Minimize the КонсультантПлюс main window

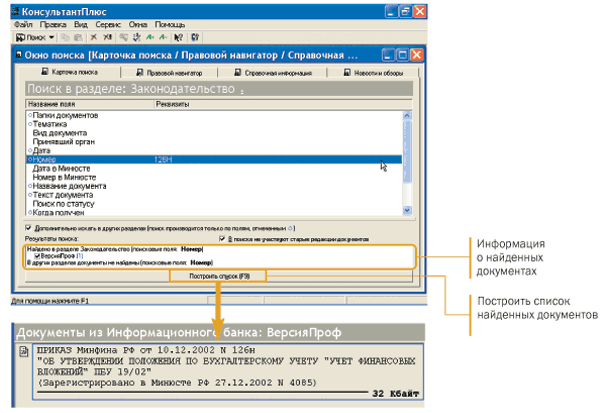click(391, 11)
